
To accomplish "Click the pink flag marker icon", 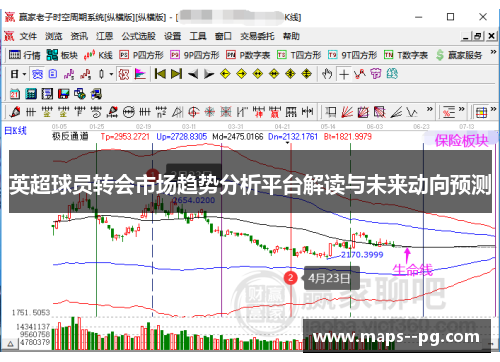I will point(140,74).
